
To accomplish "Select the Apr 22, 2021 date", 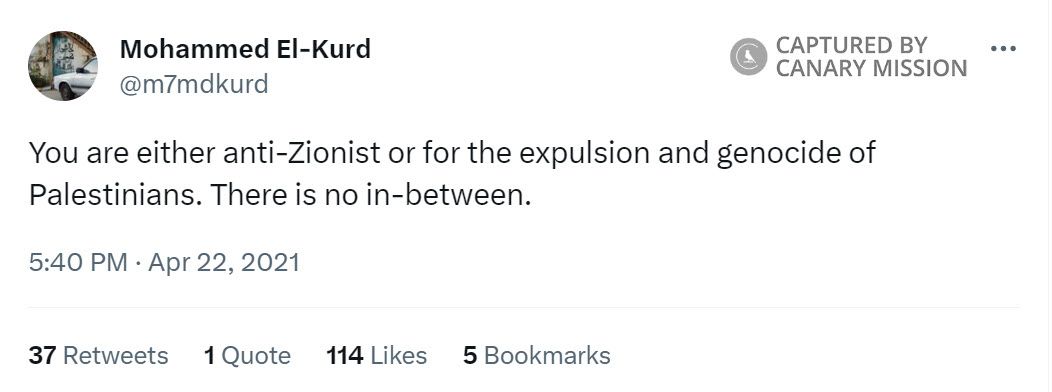I will click(x=223, y=262).
